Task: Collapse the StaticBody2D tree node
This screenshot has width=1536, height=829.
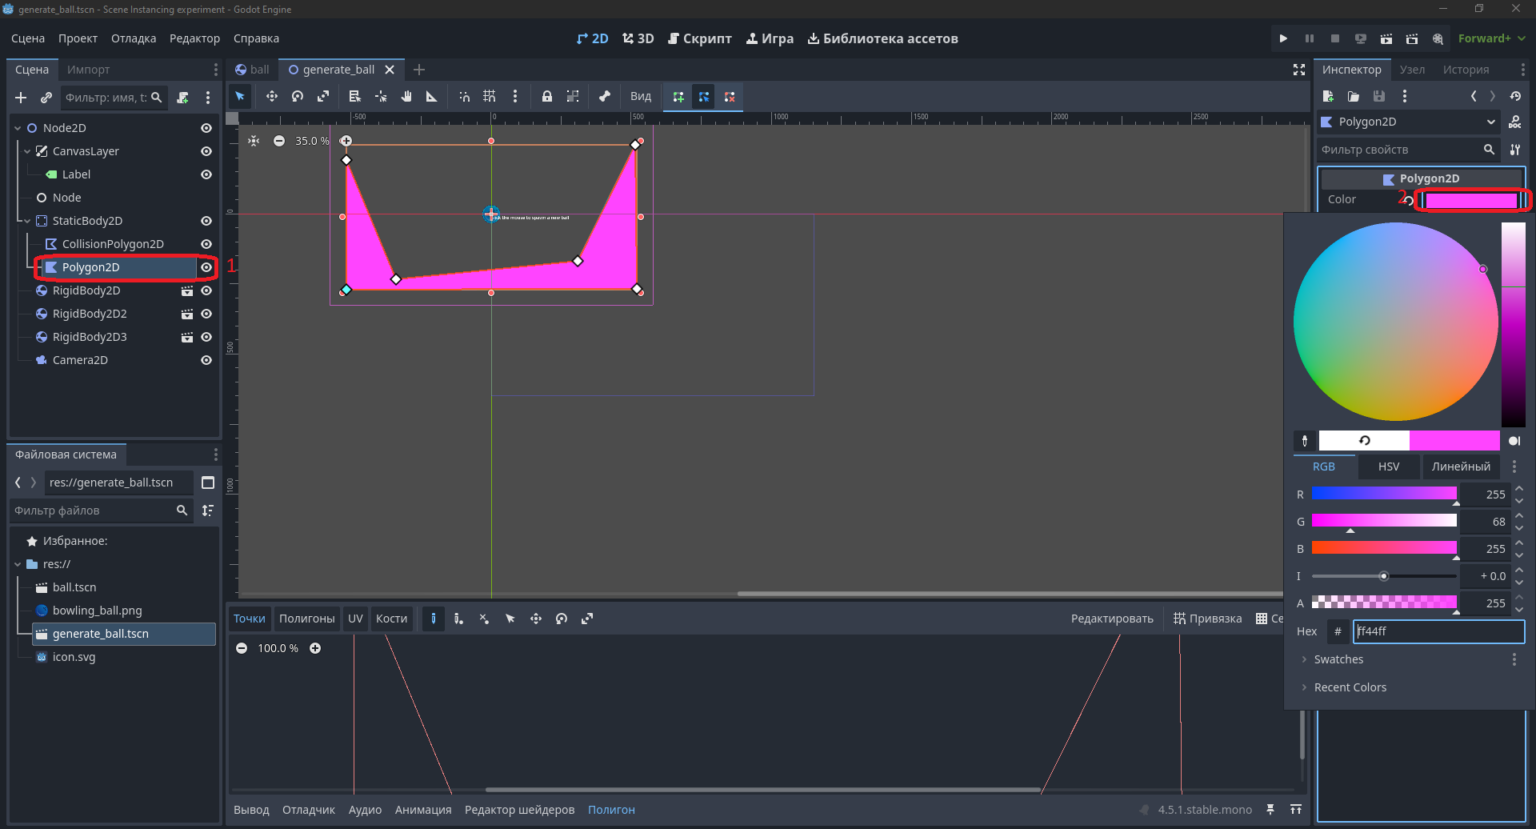Action: [x=27, y=221]
